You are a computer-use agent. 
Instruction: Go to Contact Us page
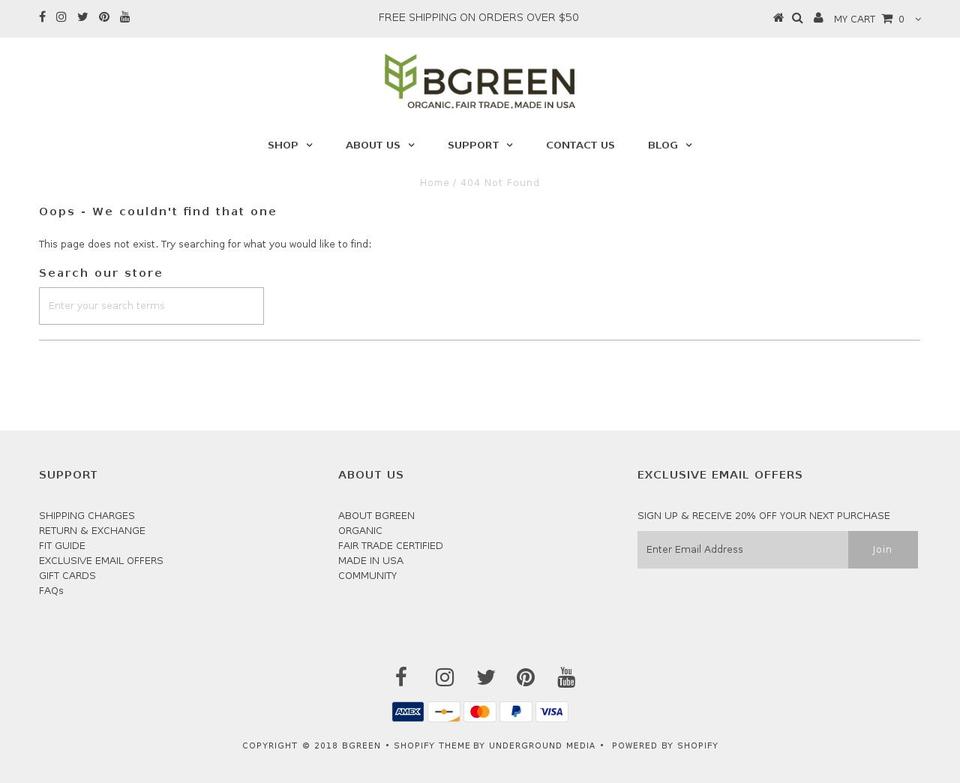[x=580, y=145]
